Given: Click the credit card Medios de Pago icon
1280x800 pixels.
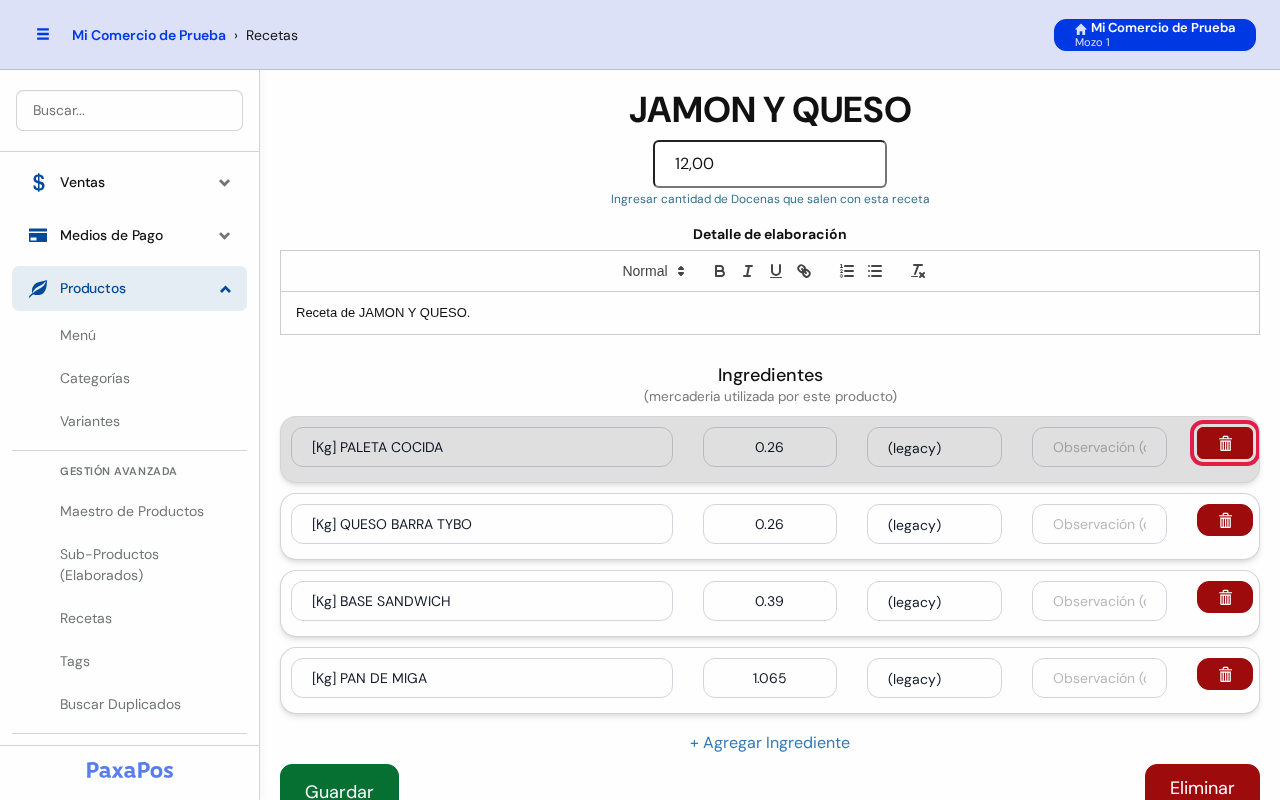Looking at the screenshot, I should [38, 235].
